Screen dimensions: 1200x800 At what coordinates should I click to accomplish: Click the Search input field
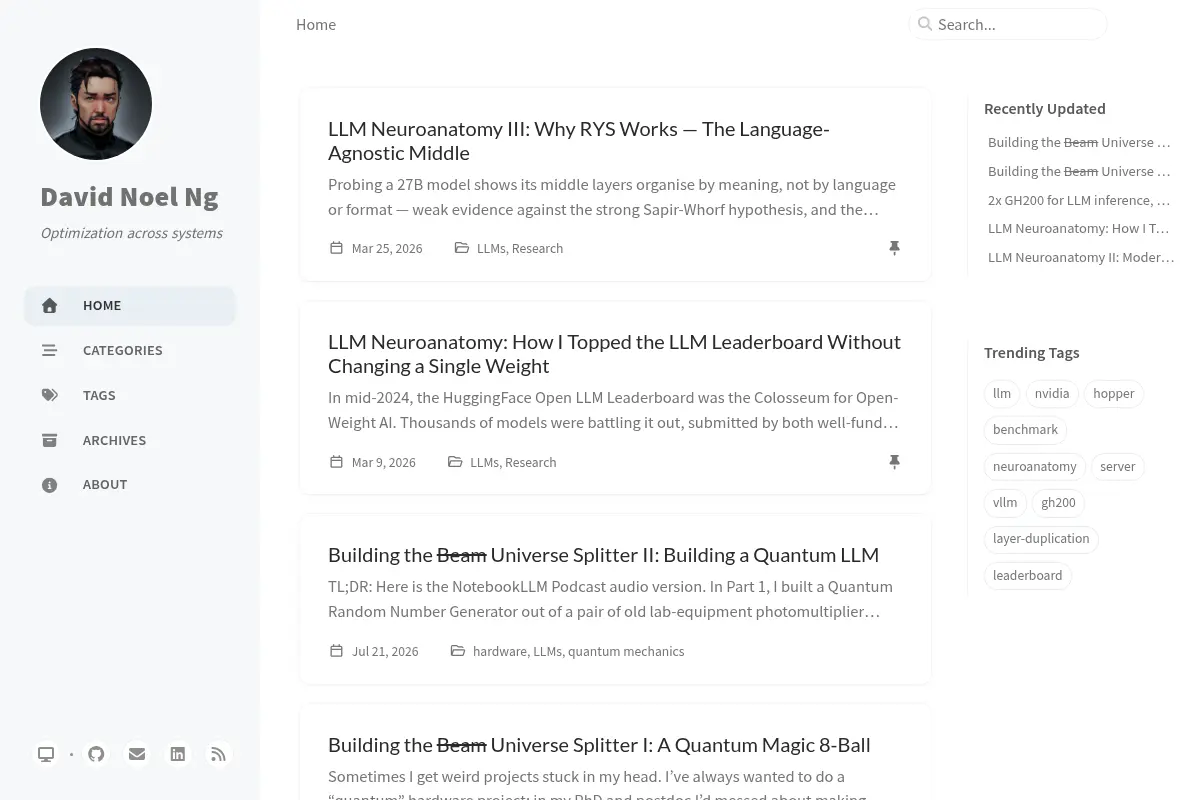1008,24
